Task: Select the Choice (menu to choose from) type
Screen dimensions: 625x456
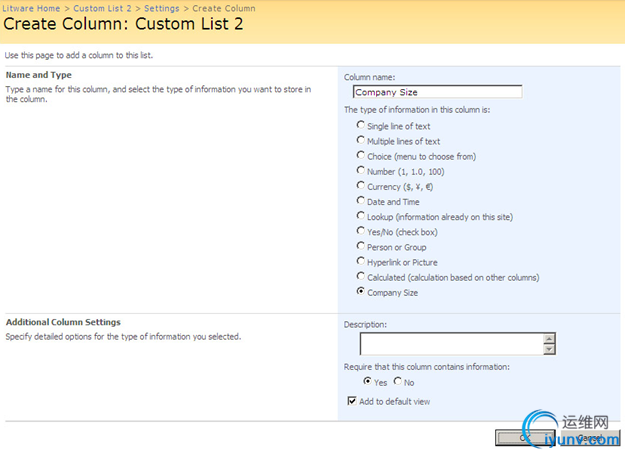Action: click(361, 156)
